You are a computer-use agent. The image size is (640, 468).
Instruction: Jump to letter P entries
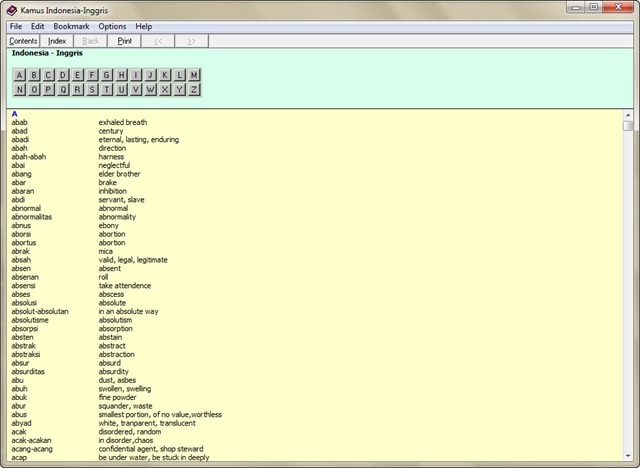(48, 90)
